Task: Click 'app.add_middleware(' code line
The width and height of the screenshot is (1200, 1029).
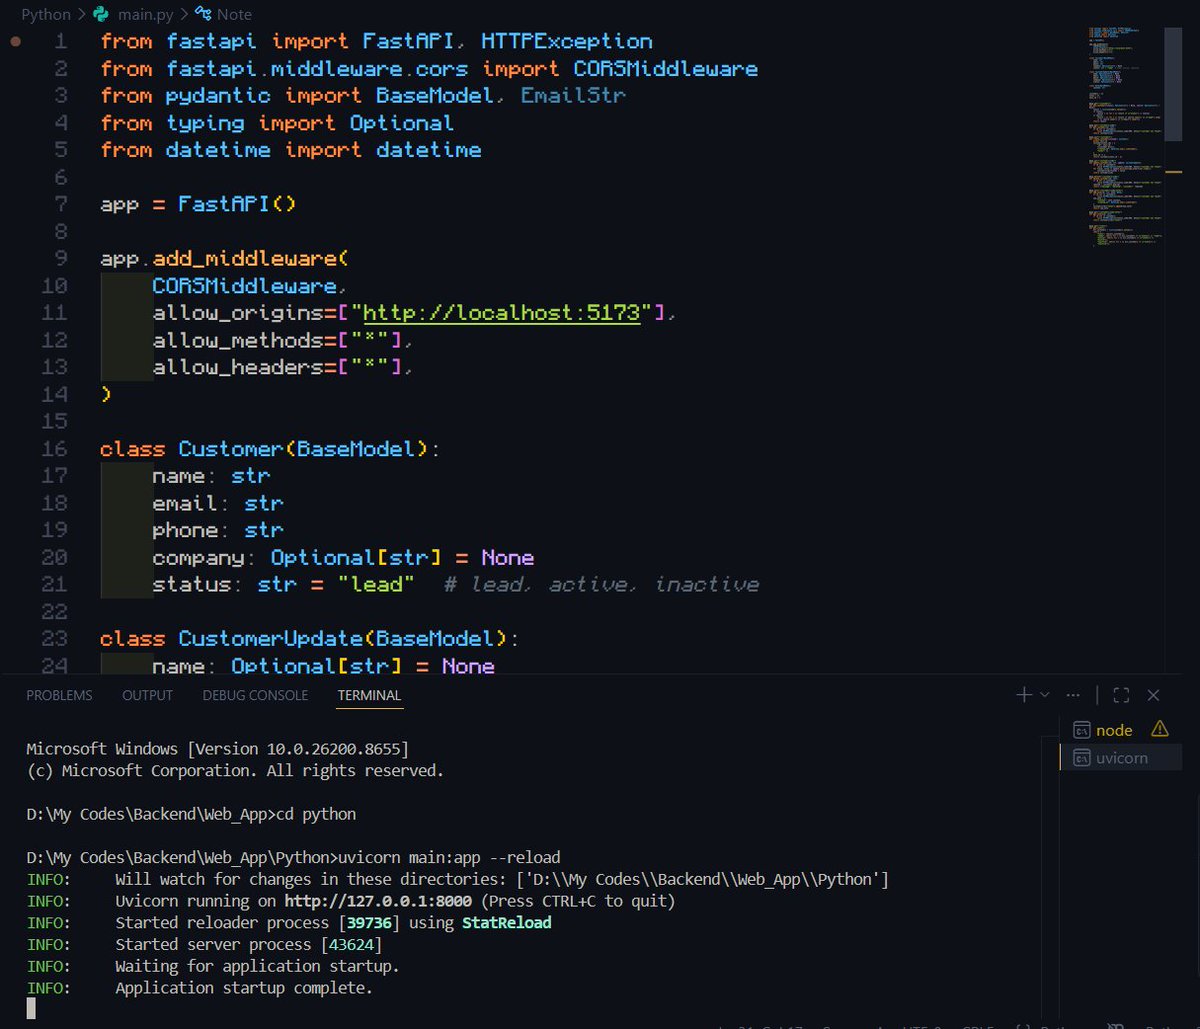Action: (x=224, y=259)
